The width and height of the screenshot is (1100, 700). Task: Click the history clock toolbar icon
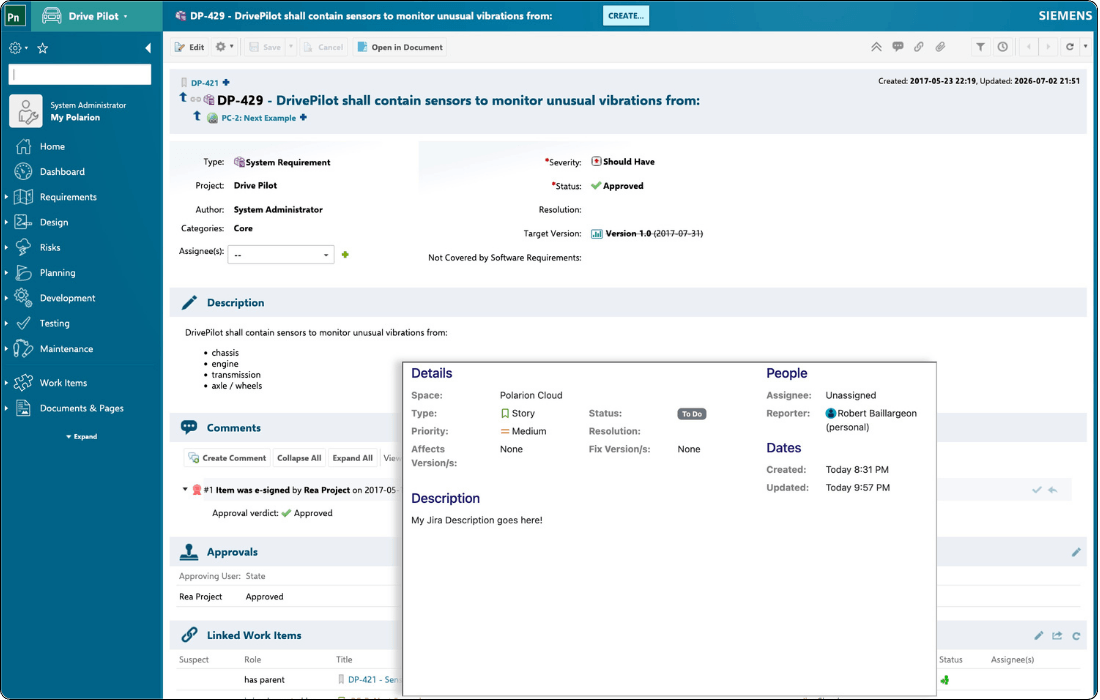(x=1002, y=47)
